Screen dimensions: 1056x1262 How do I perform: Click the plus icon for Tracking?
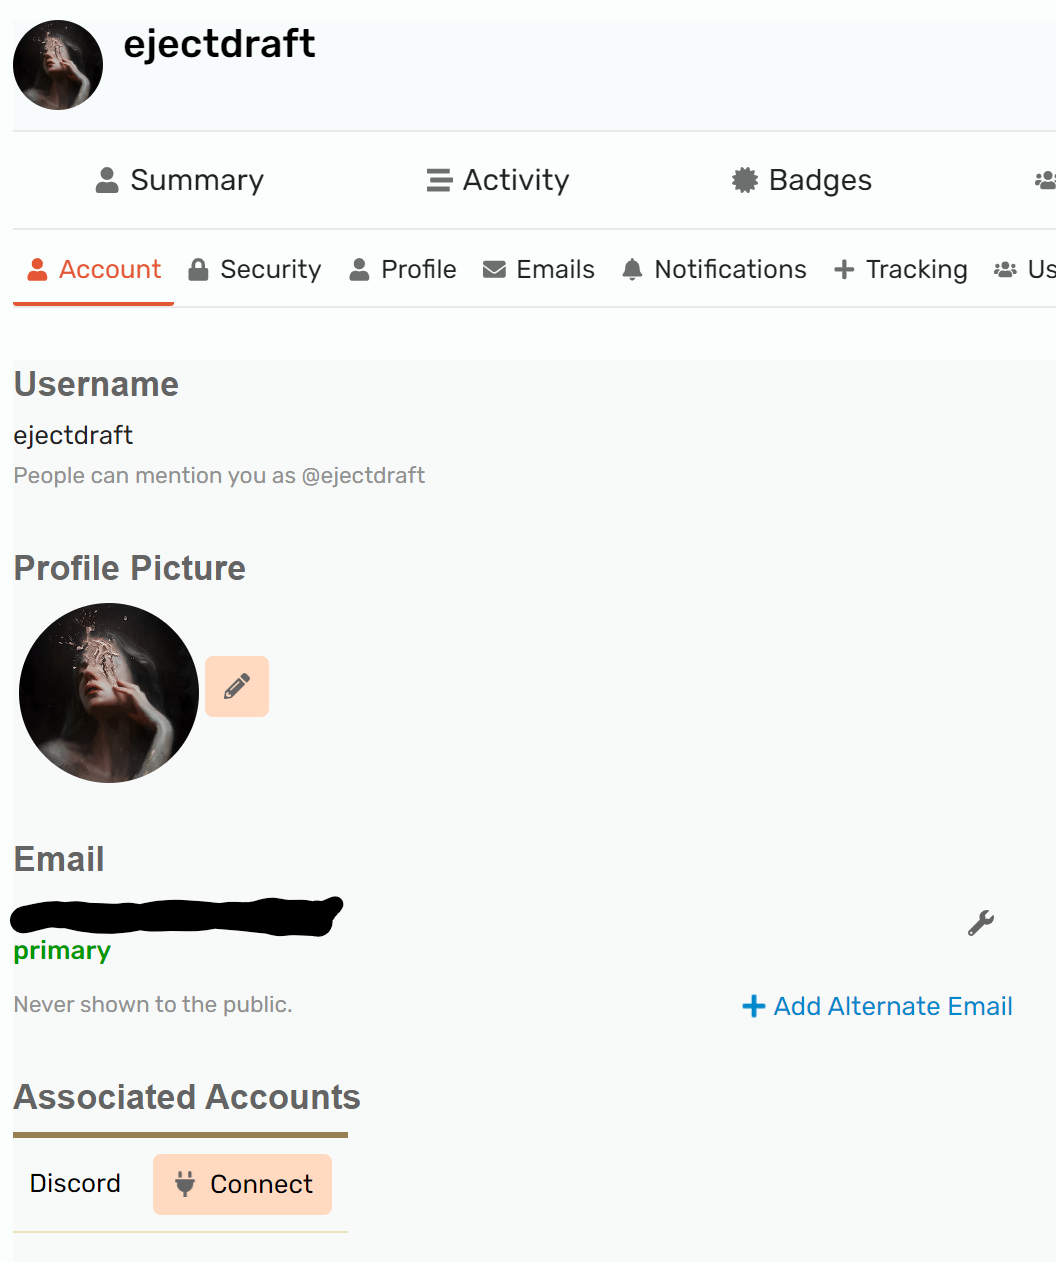(x=844, y=270)
